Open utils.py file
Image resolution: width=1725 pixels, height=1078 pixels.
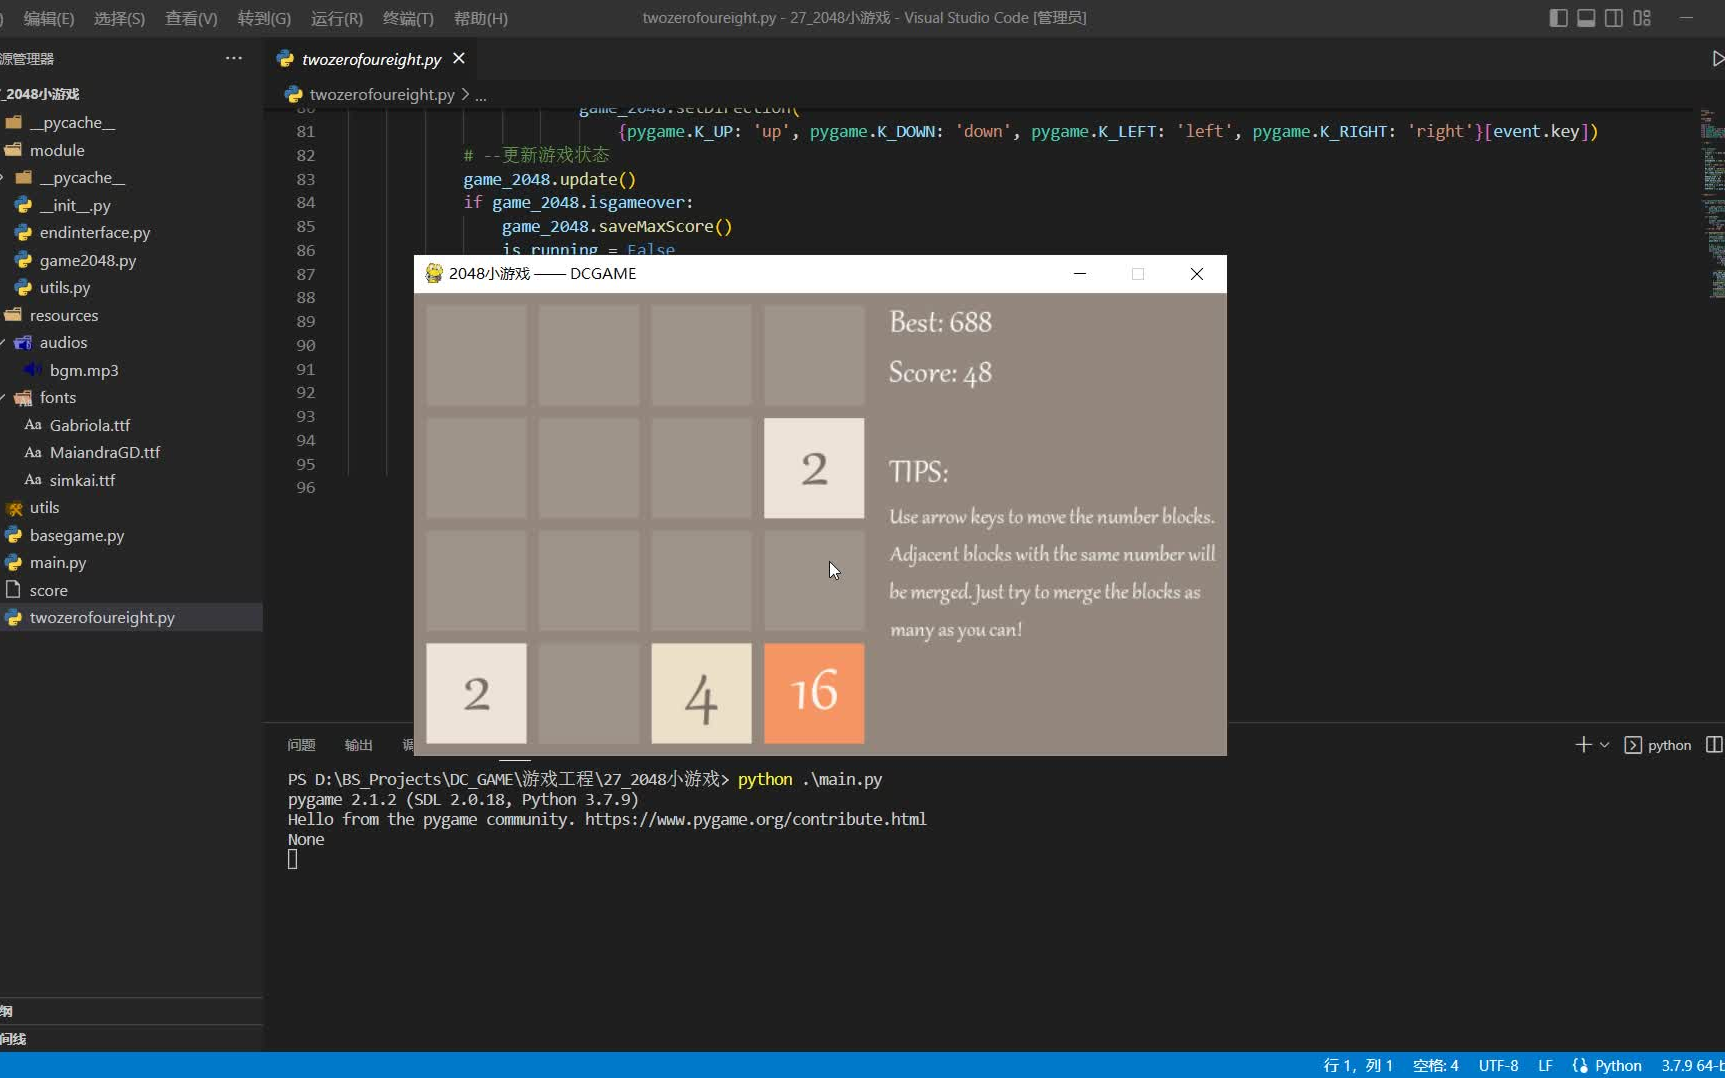(x=65, y=287)
